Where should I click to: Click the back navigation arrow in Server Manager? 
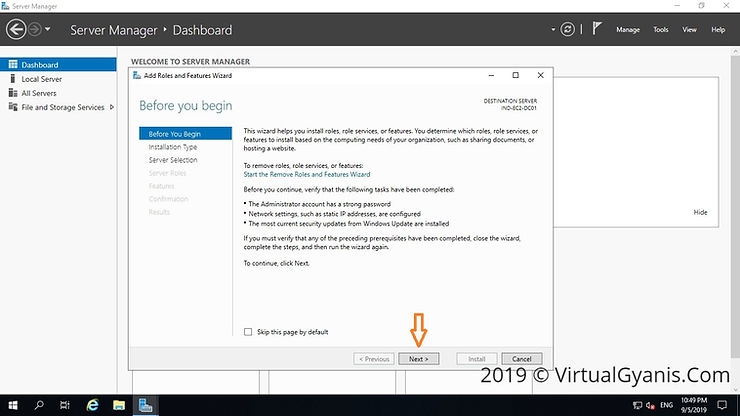(14, 30)
